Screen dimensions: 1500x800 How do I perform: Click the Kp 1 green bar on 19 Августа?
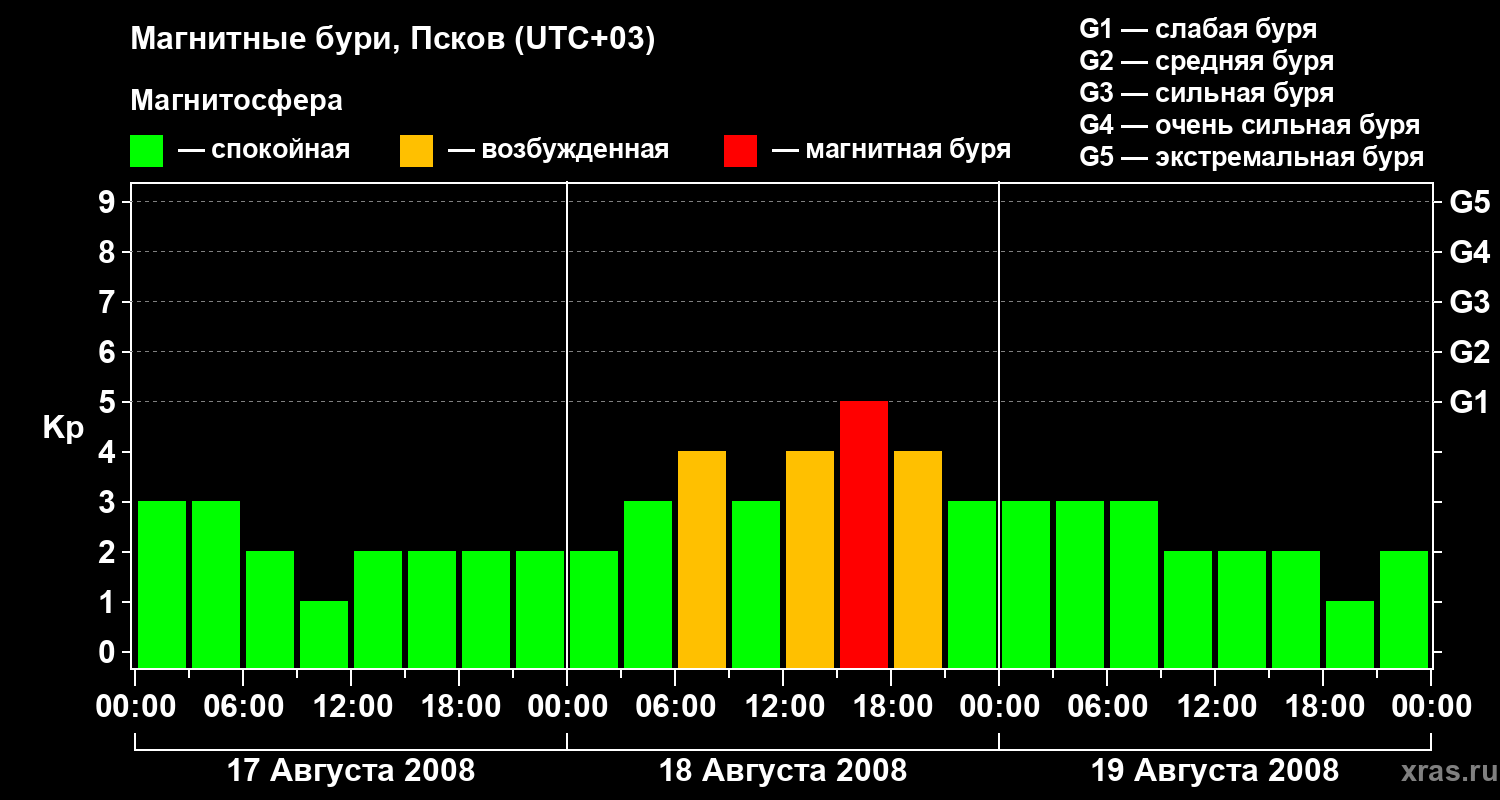1350,634
